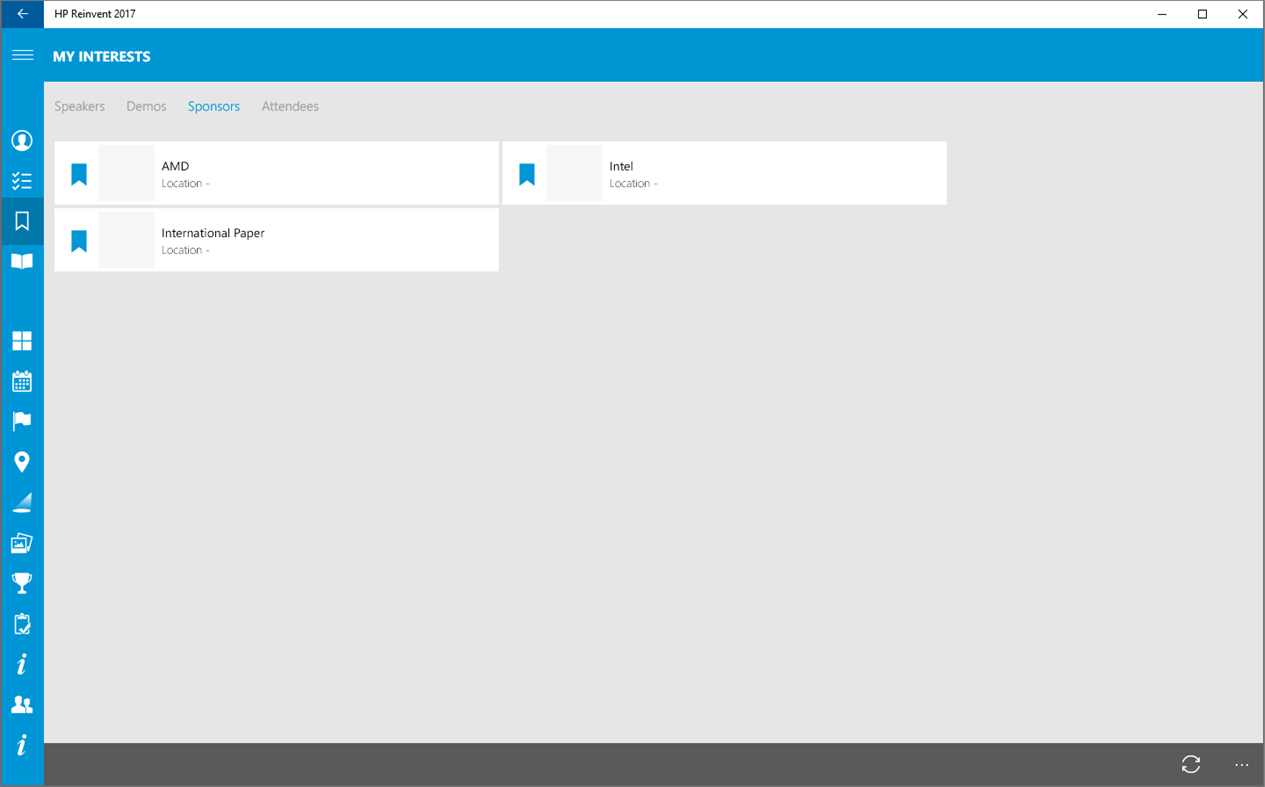Unbookmark the AMD sponsor
The width and height of the screenshot is (1265, 787).
(78, 172)
